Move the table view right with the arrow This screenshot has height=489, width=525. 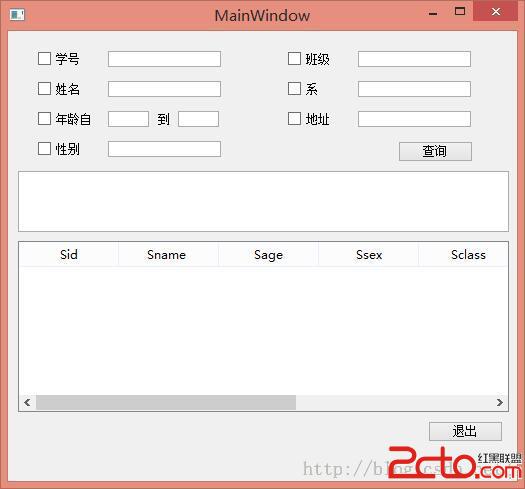500,402
